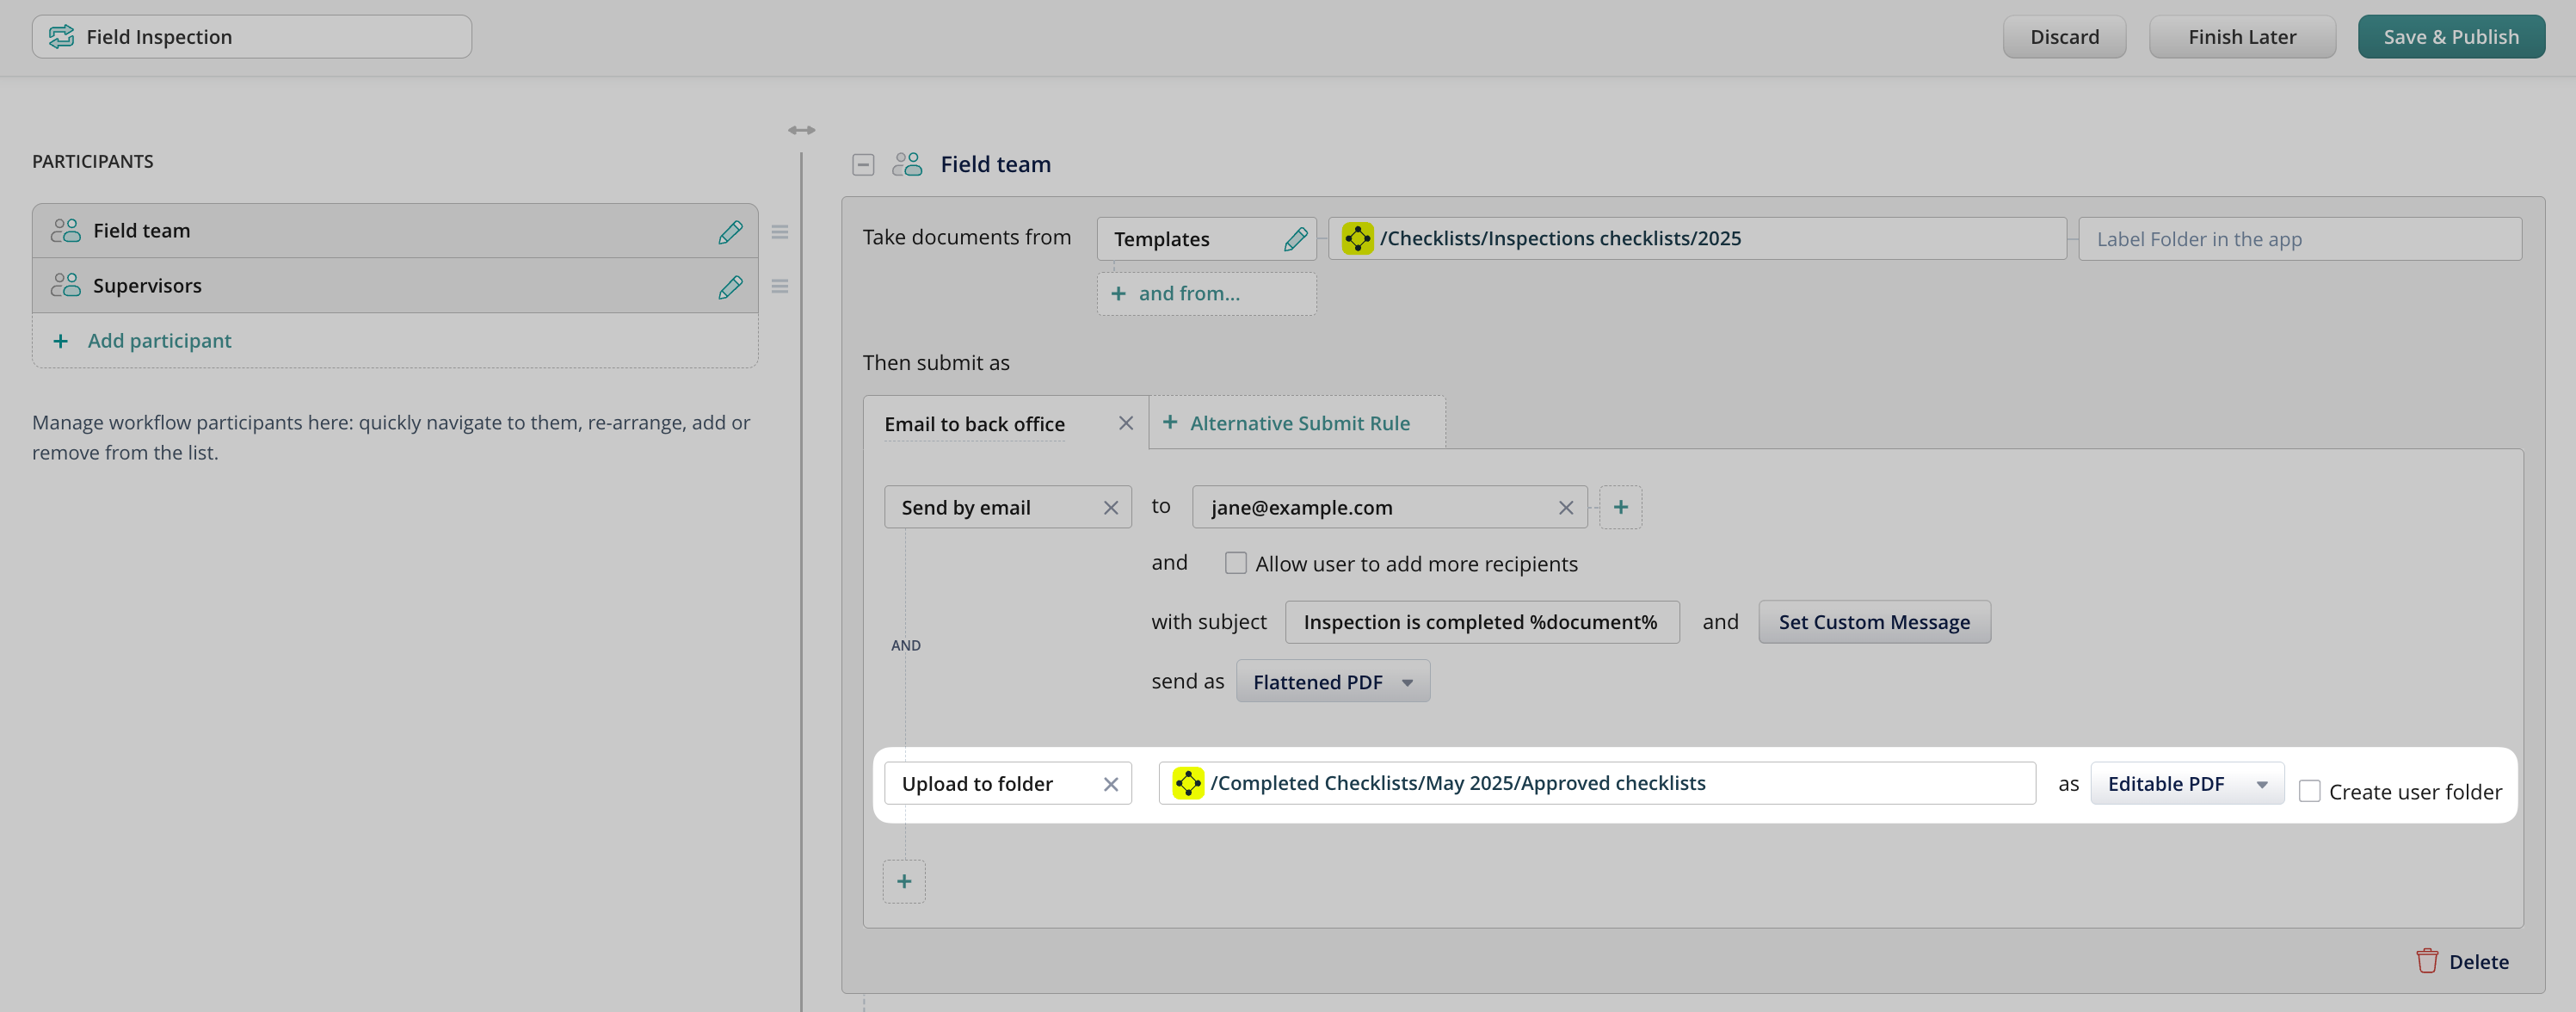Add a new submit action below AND
Screen dimensions: 2576x1012
[x=903, y=881]
